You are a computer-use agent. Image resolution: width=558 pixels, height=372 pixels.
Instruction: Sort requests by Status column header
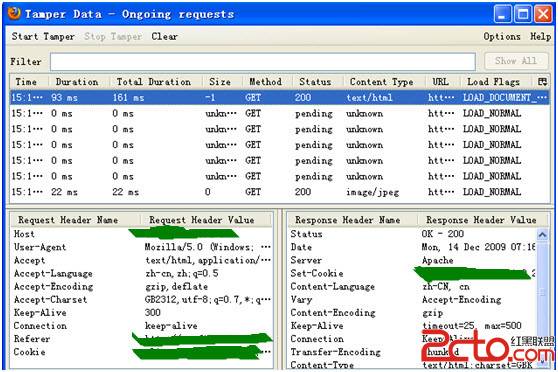coord(315,82)
